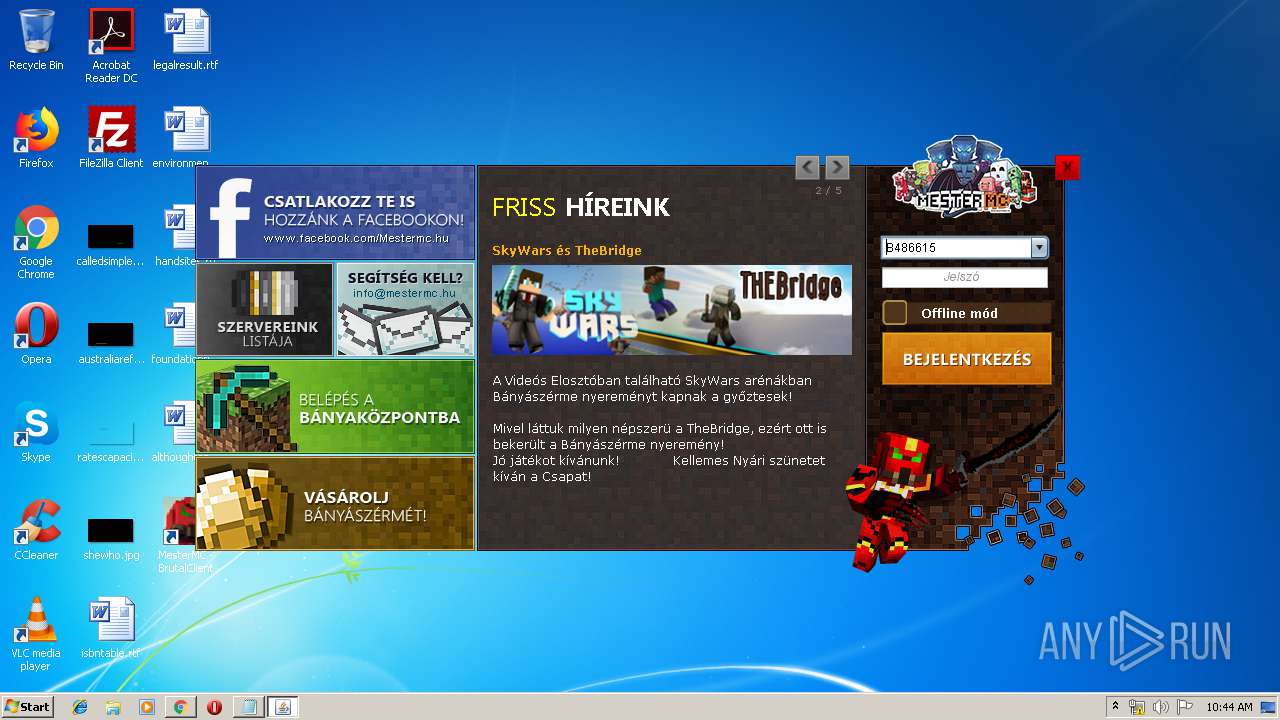This screenshot has height=720, width=1280.
Task: Click the SkyWars and TheBridge news image
Action: pyautogui.click(x=672, y=310)
